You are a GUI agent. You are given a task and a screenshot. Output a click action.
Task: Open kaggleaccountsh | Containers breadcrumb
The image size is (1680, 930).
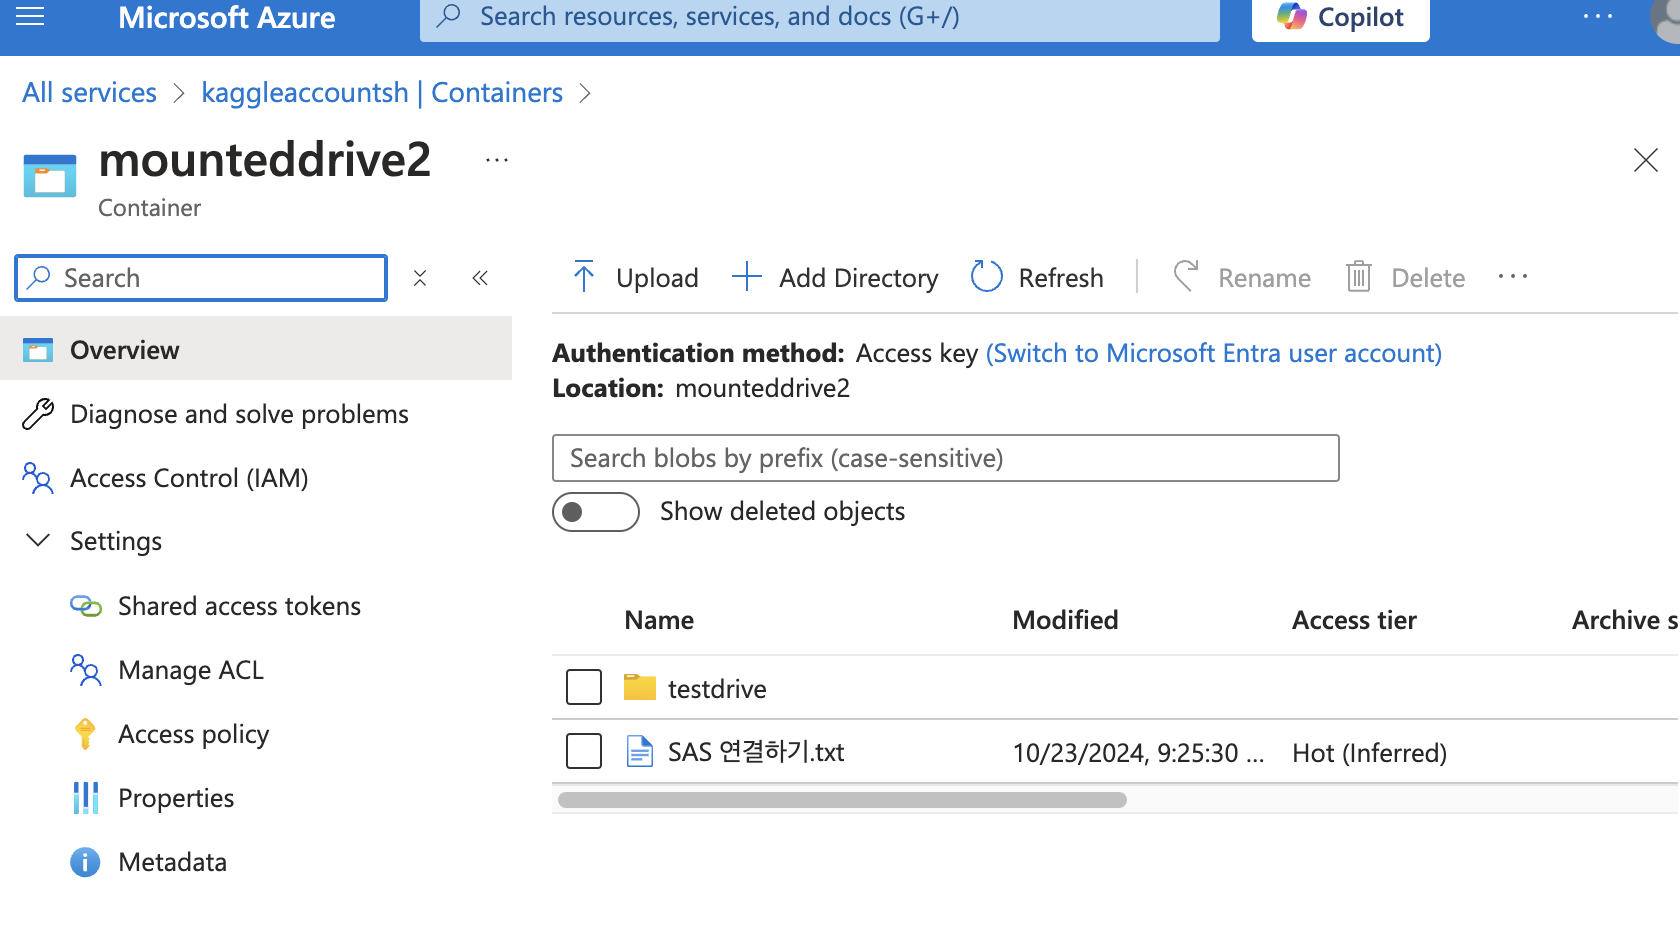(382, 93)
